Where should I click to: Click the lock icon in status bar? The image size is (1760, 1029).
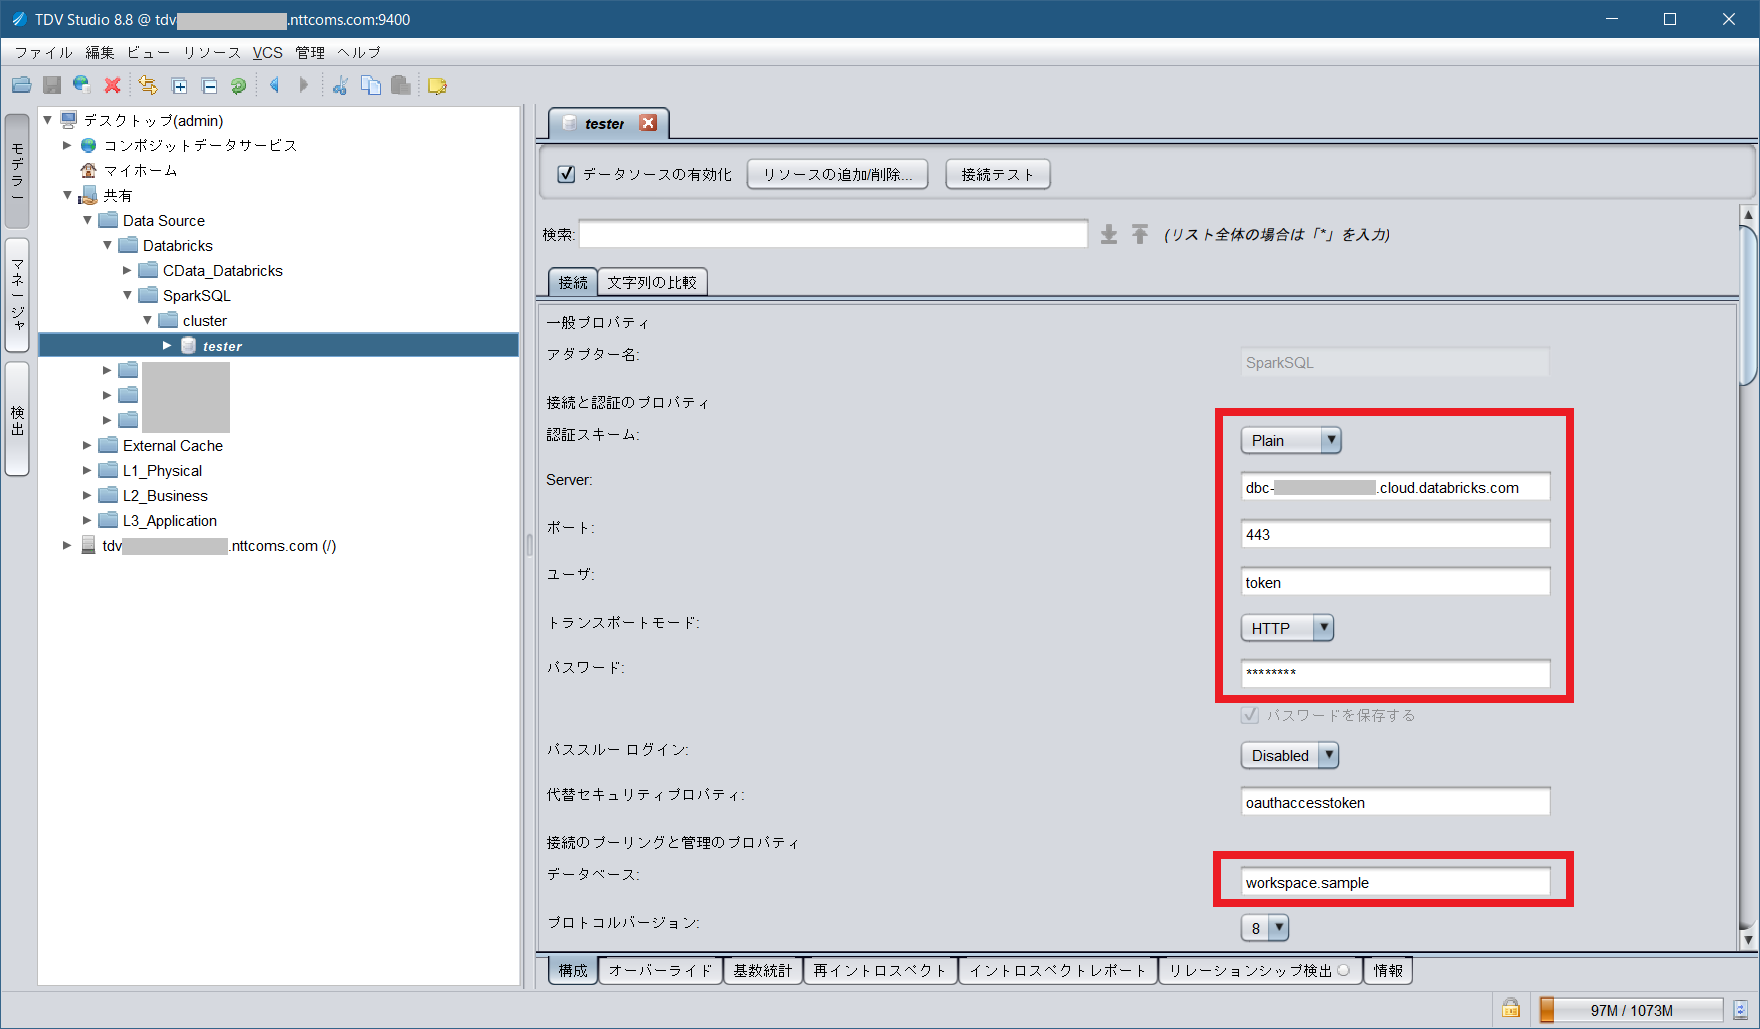[1510, 1009]
